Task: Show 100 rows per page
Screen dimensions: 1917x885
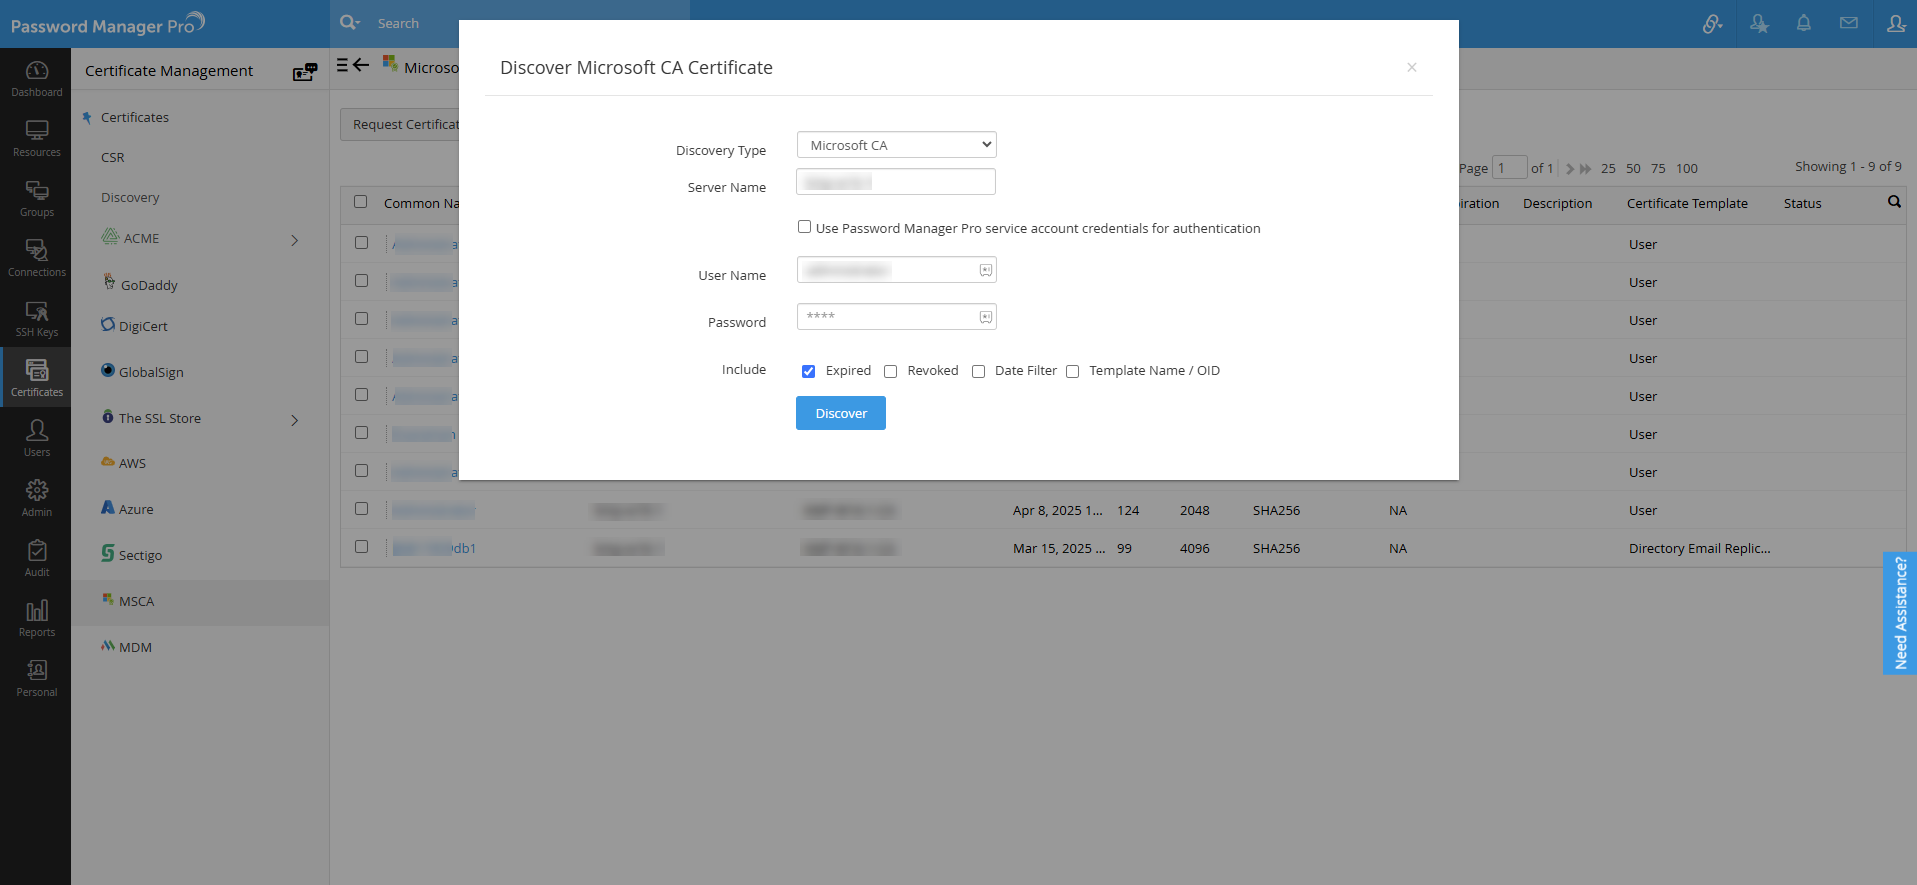Action: 1687,169
